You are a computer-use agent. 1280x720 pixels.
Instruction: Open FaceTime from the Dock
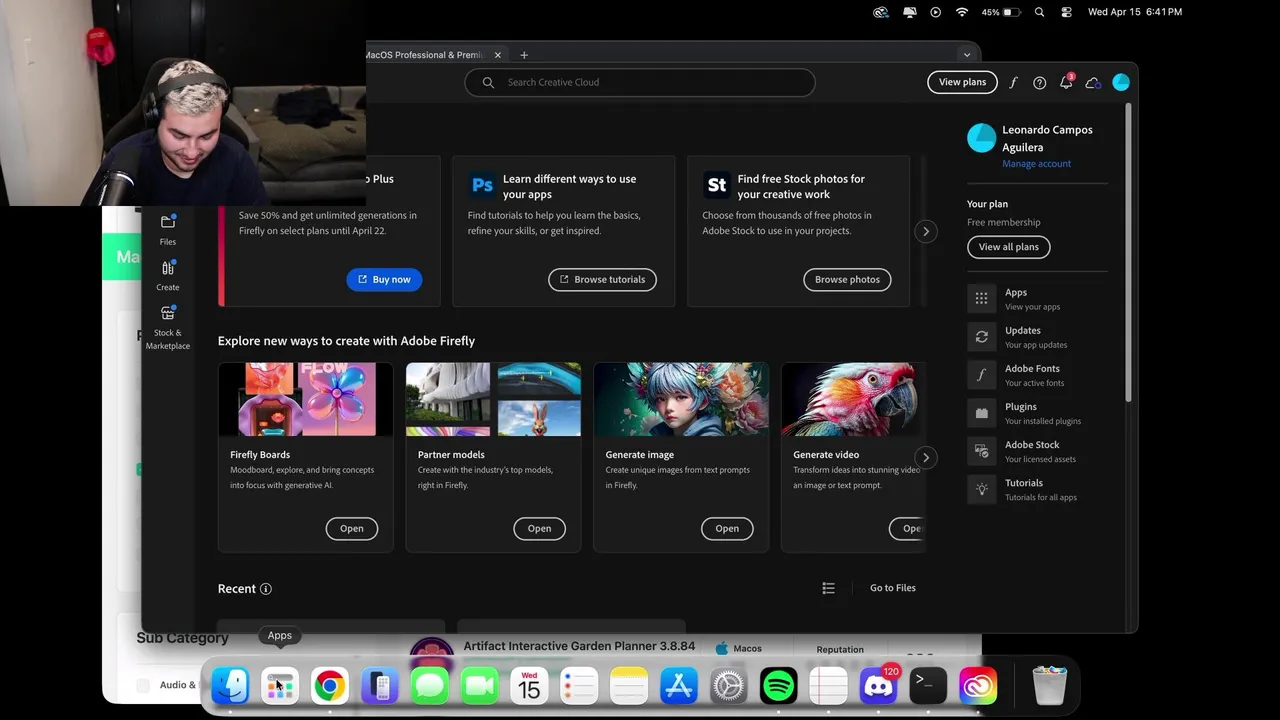click(x=480, y=686)
